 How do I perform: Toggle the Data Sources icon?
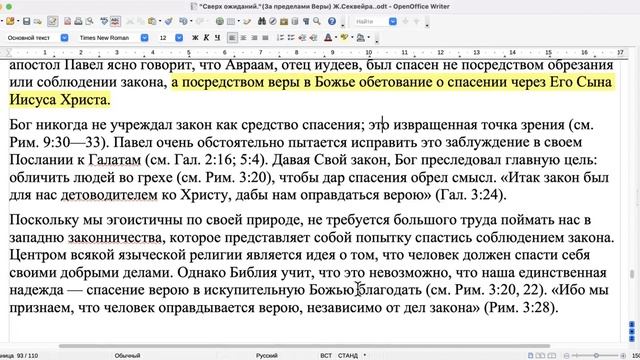(295, 21)
